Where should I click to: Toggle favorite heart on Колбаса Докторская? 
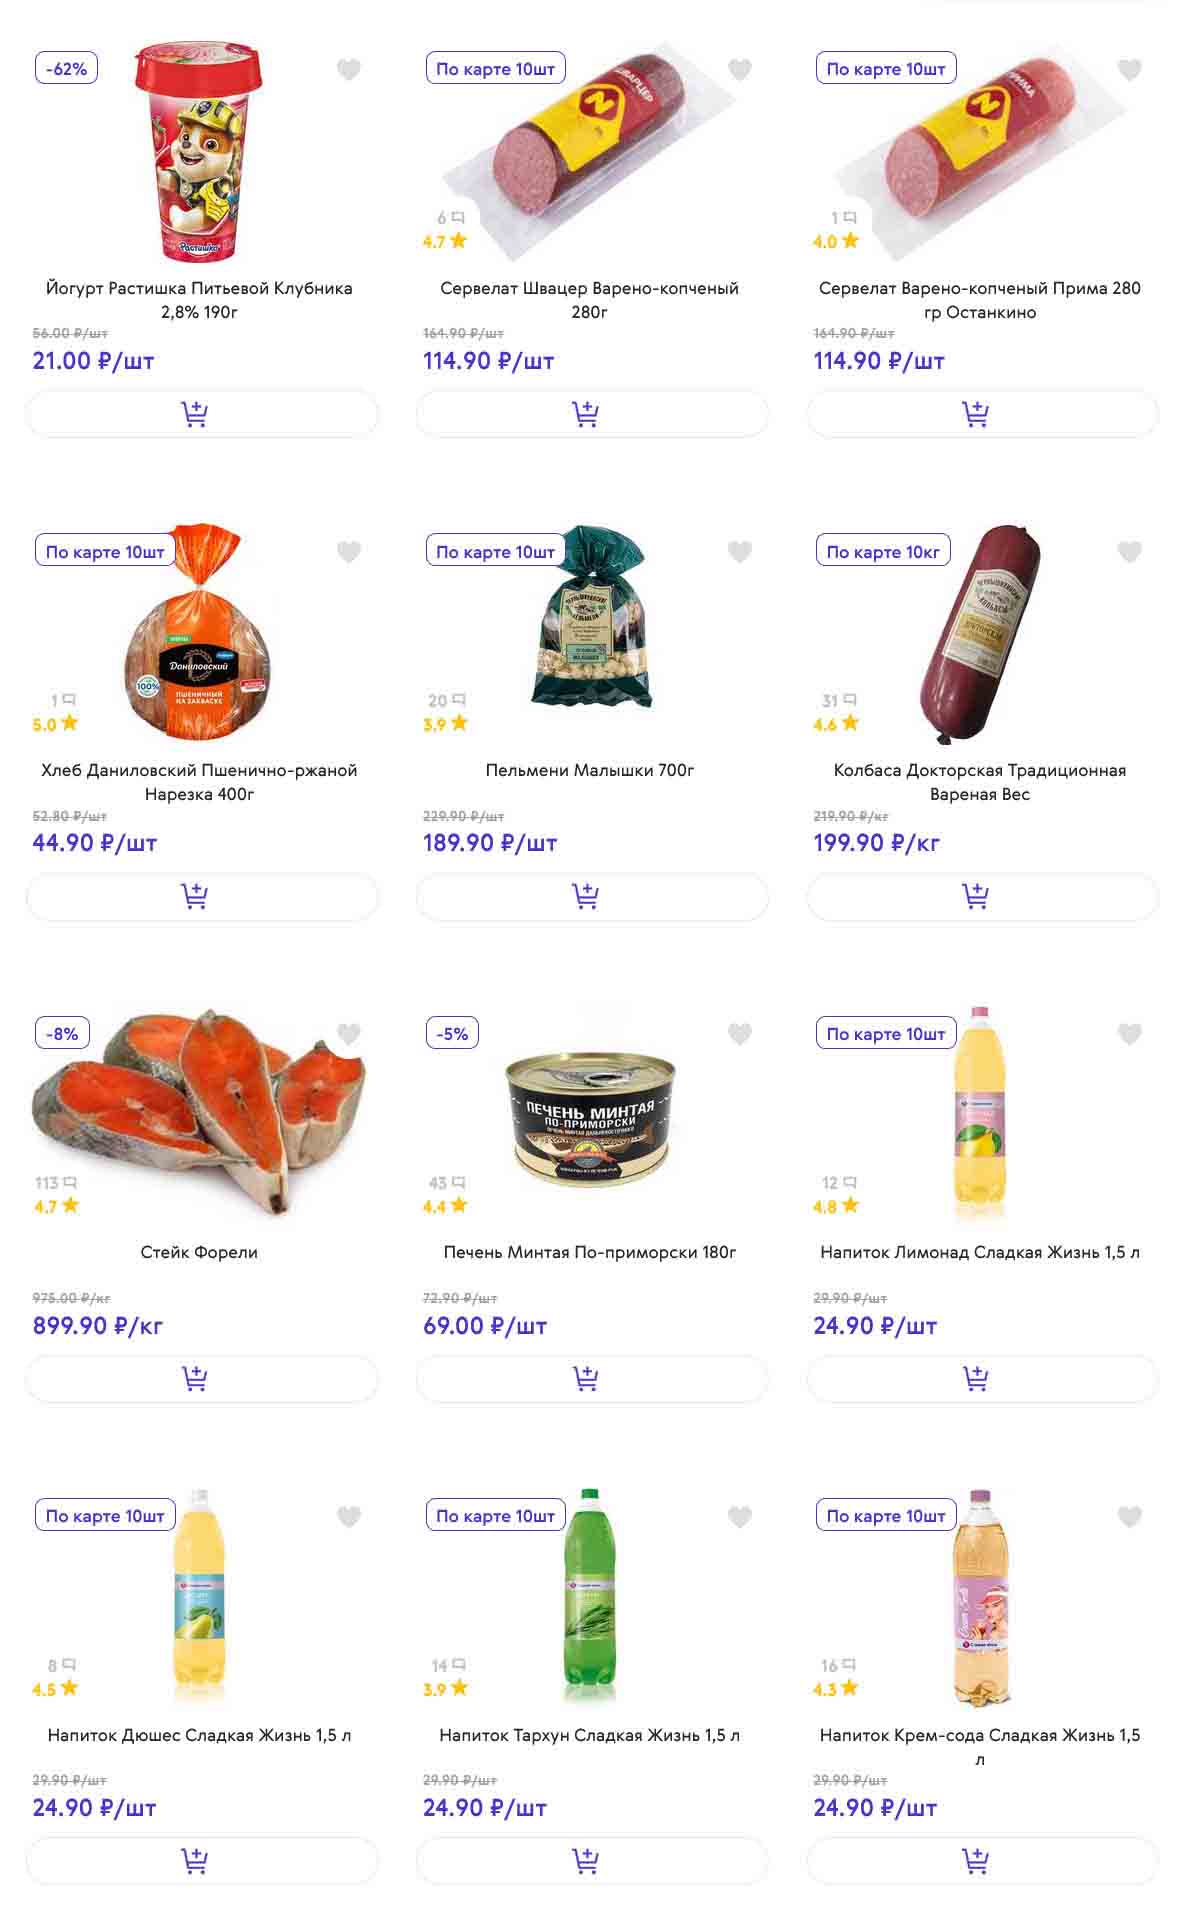click(x=1129, y=552)
